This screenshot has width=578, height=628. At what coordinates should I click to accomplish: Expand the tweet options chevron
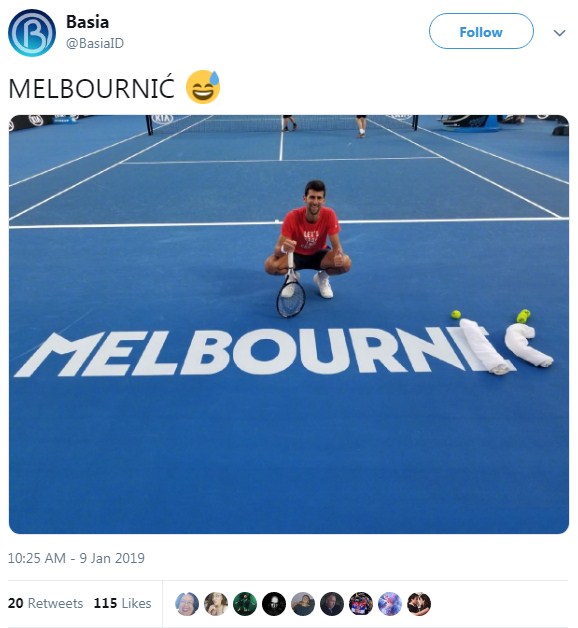pyautogui.click(x=559, y=33)
